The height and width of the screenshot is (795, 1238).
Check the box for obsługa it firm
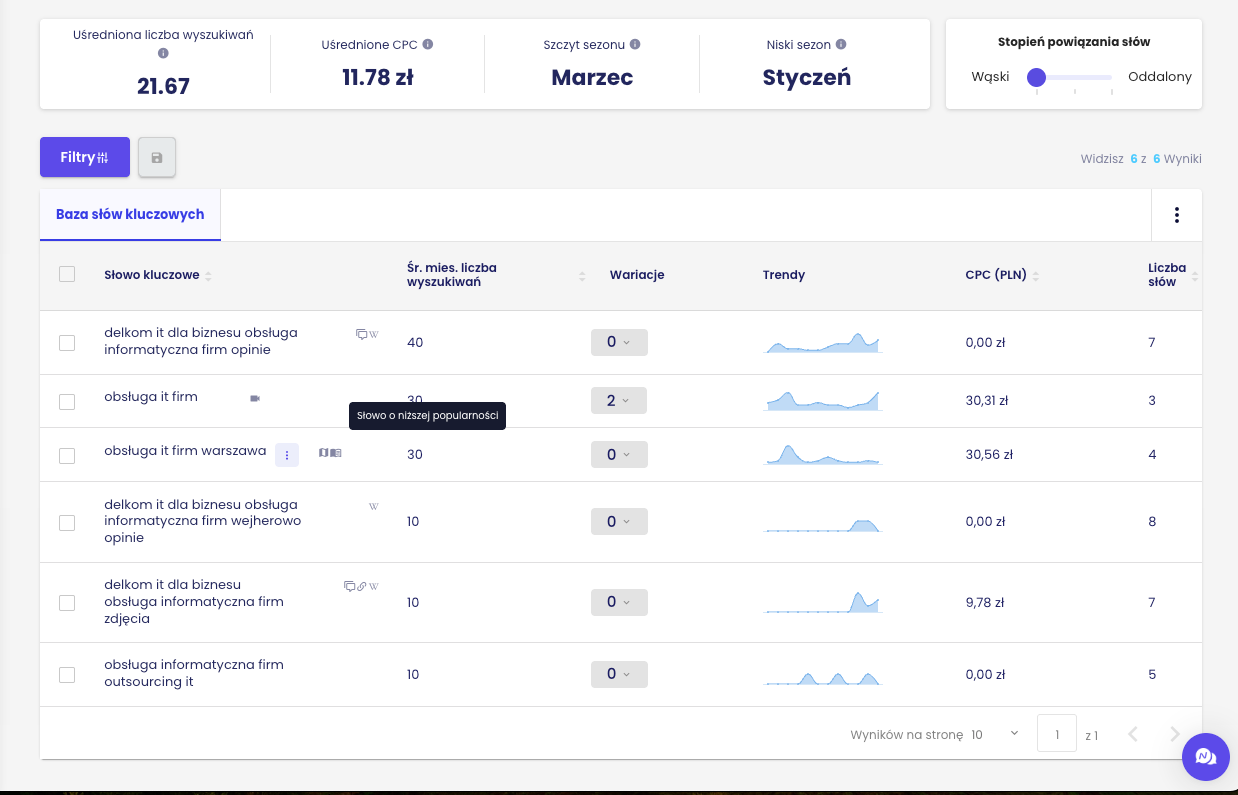click(x=67, y=401)
